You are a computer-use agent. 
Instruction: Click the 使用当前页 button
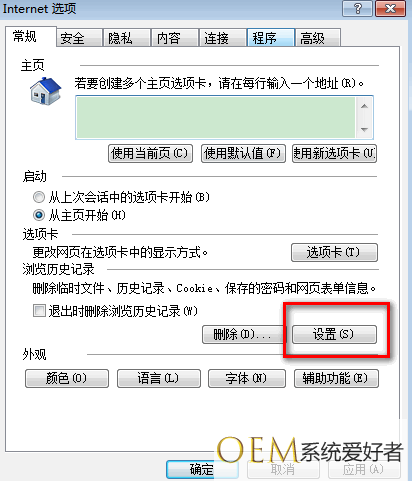150,153
